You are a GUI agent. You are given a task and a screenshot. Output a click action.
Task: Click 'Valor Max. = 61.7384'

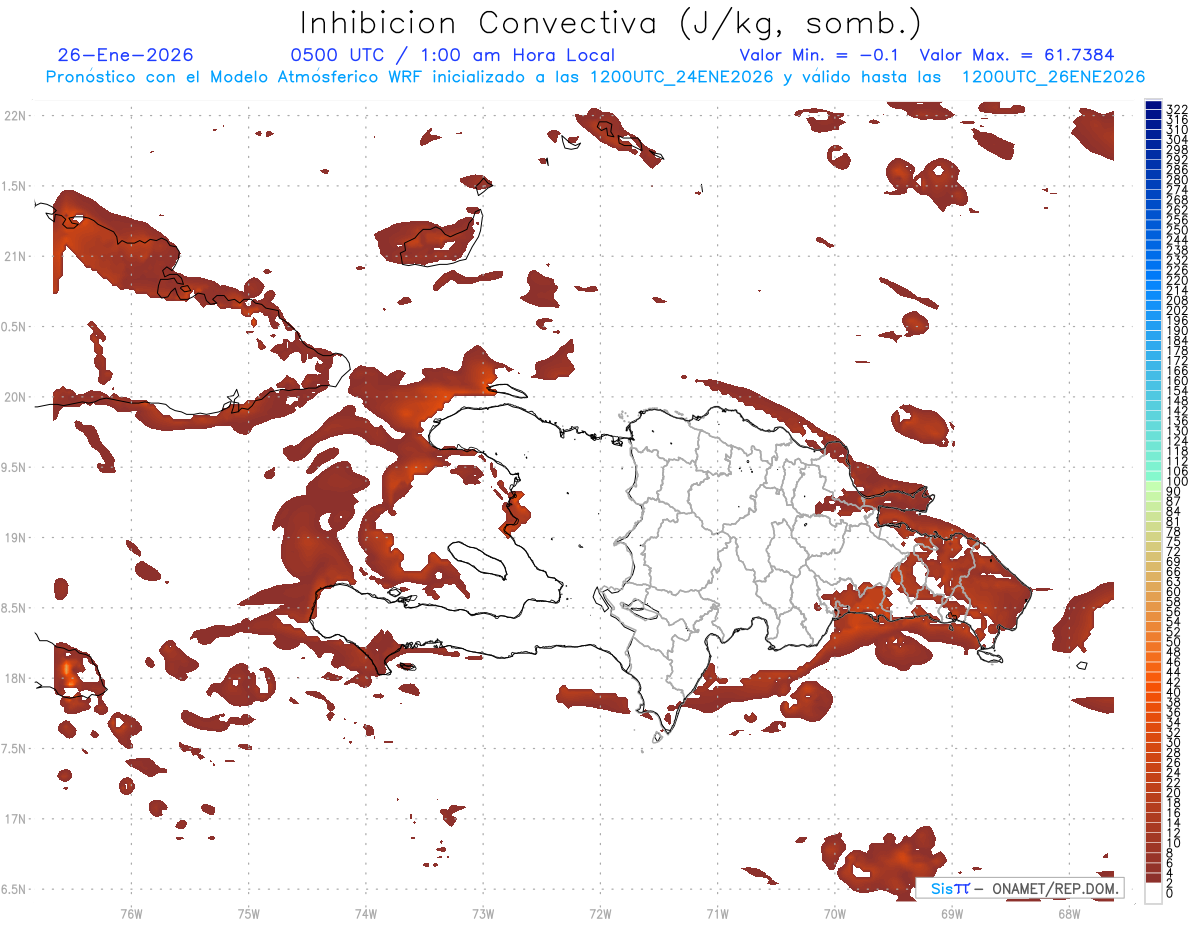(x=1016, y=55)
